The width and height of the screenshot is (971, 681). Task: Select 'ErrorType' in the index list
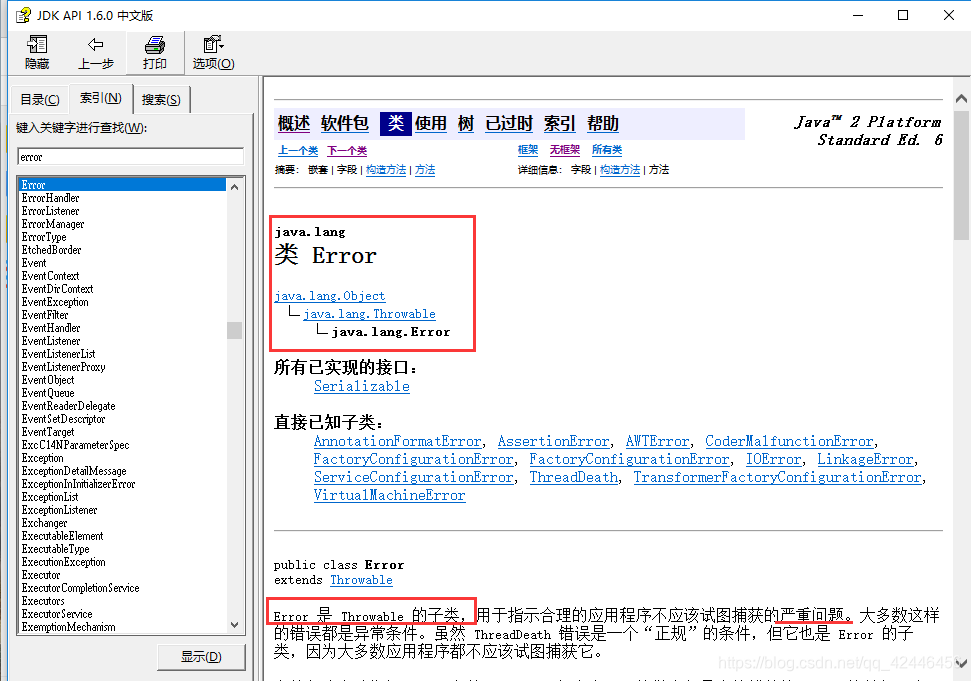pyautogui.click(x=44, y=236)
